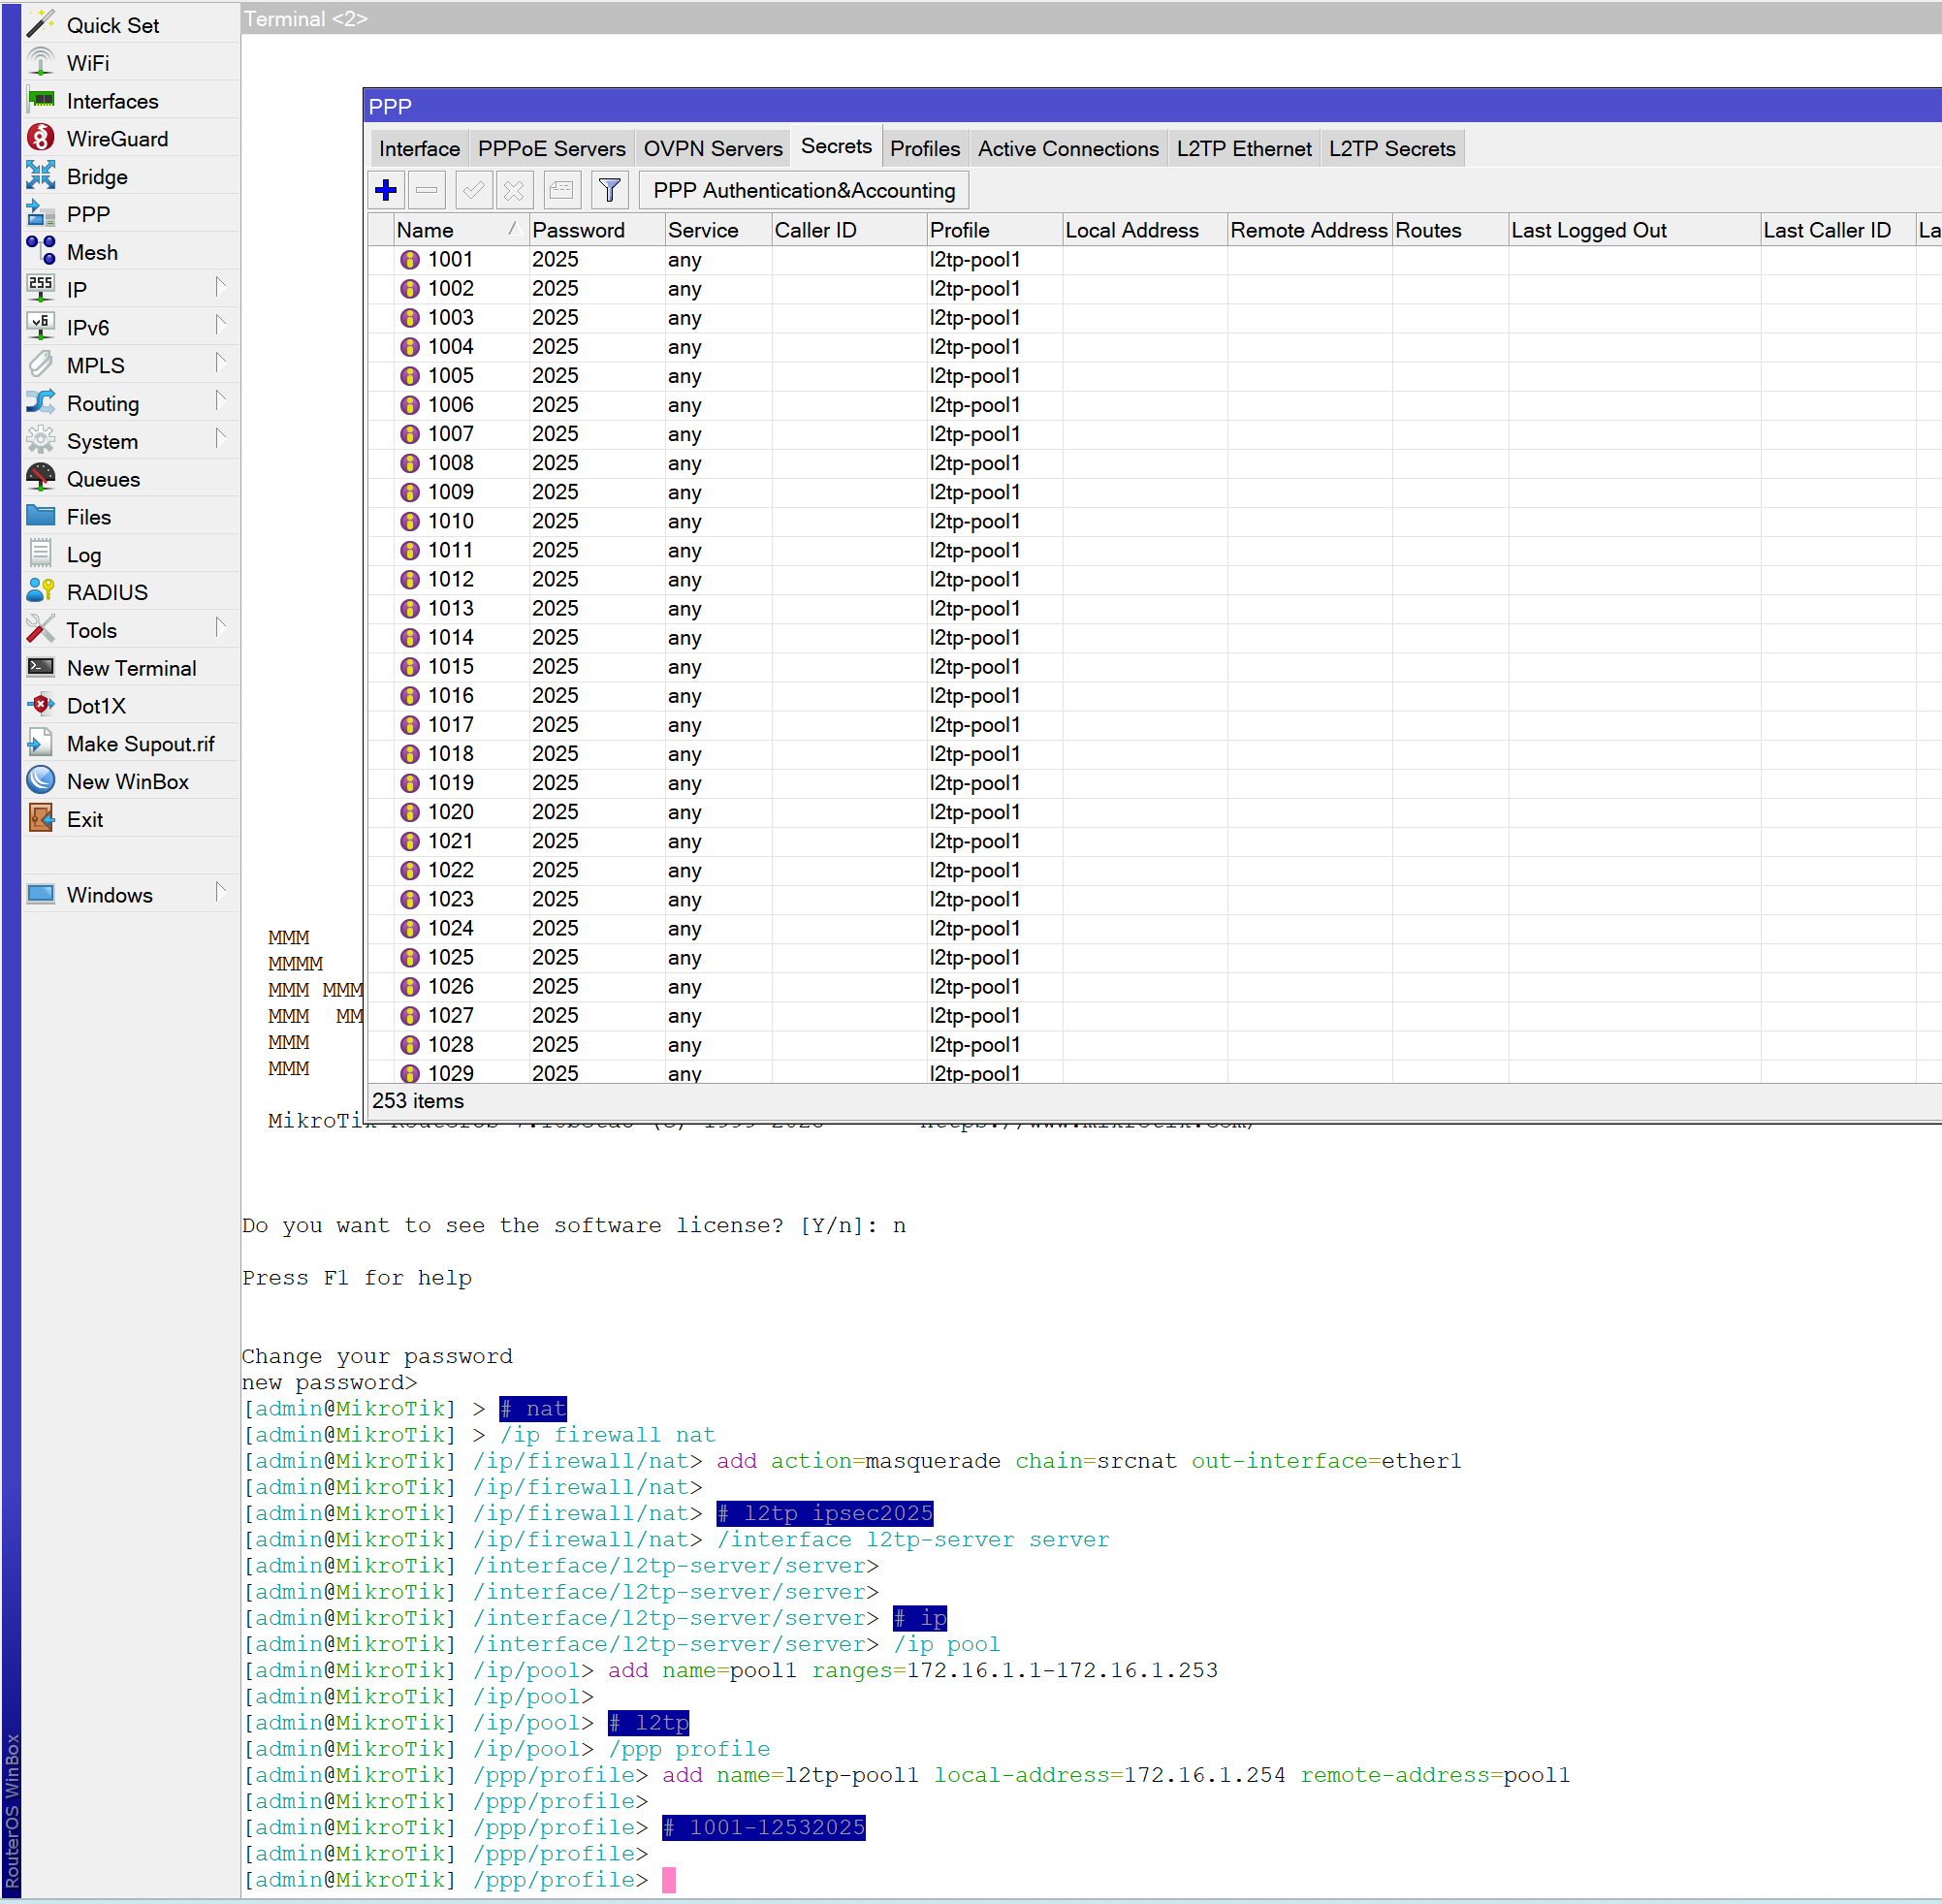Select the Secrets tab

click(x=836, y=146)
